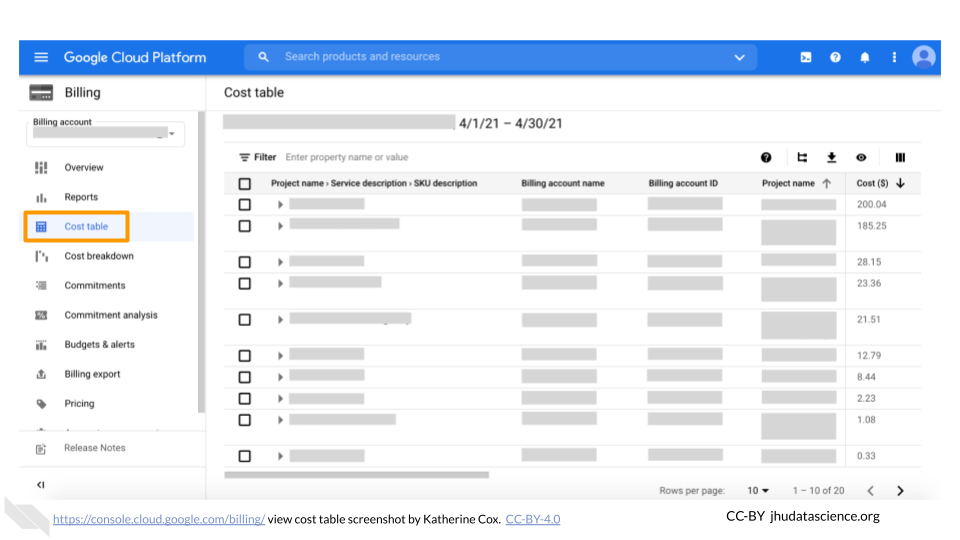The height and width of the screenshot is (540, 960).
Task: Click the Release Notes icon
Action: click(x=41, y=449)
